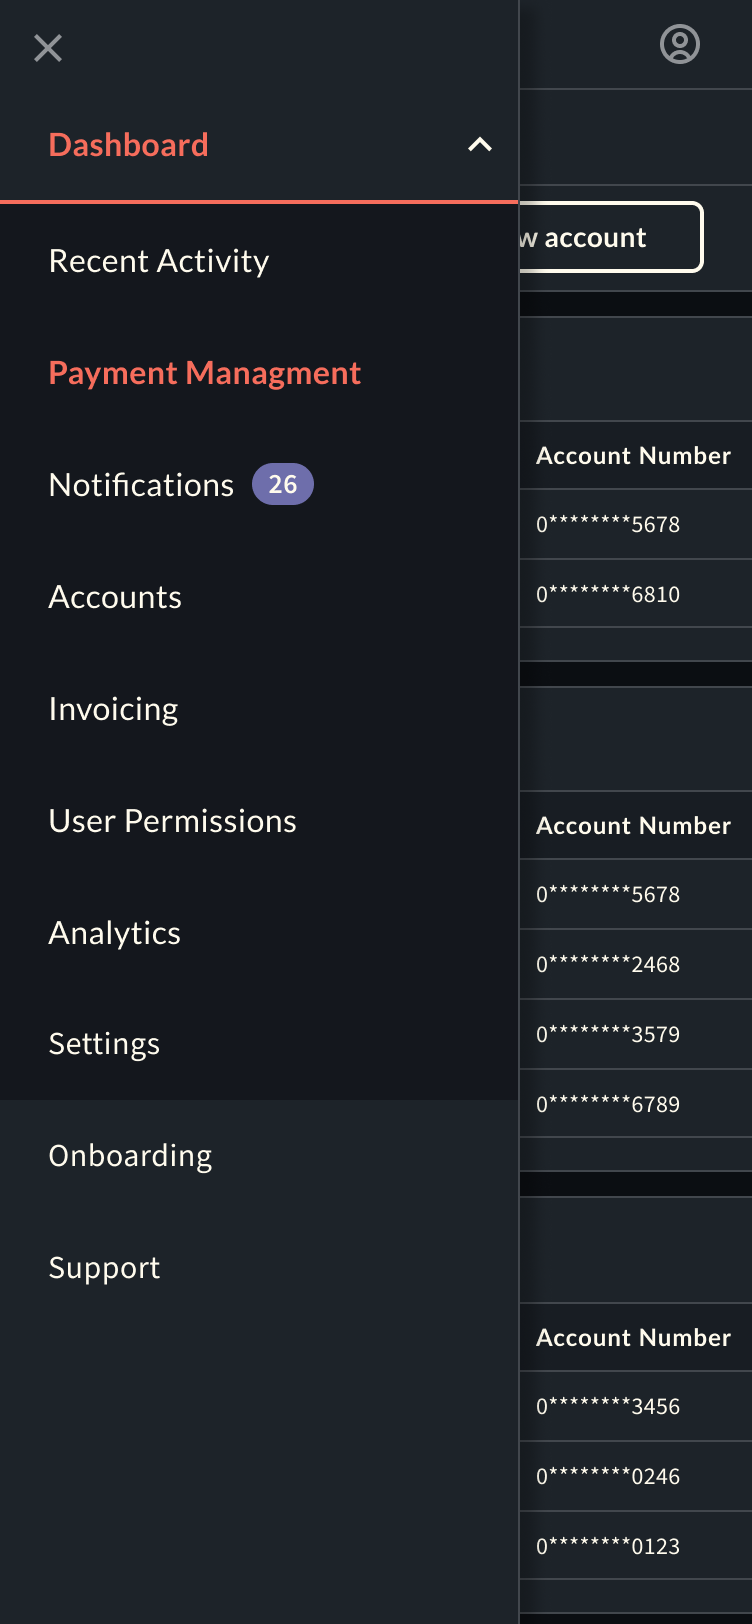Select account row ending in 6810

(x=608, y=595)
